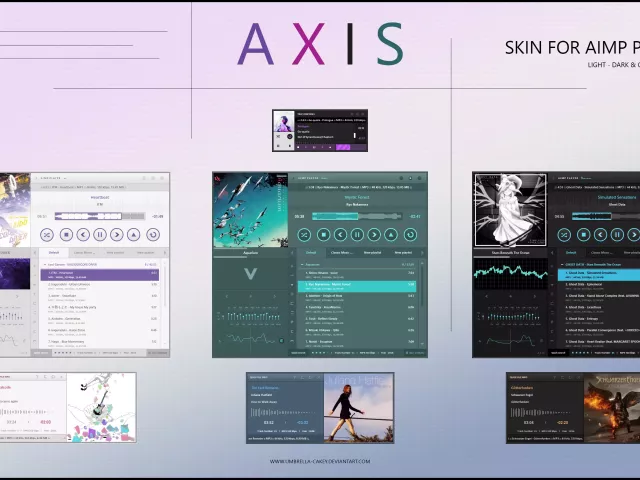Viewport: 640px width, 480px height.
Task: Select the Mystic Forest track in teal playlist
Action: coord(357,286)
